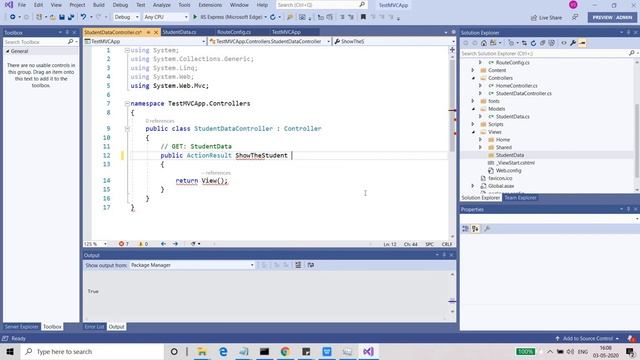Open Any CPU platform dropdown

coord(166,17)
